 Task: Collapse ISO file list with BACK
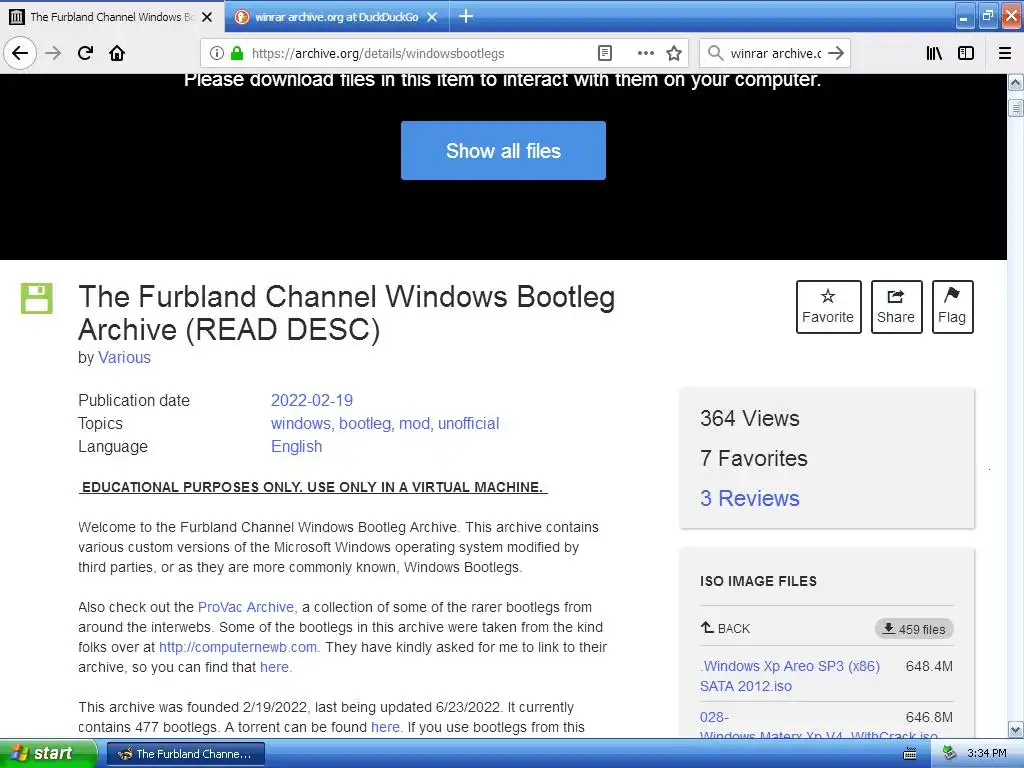tap(726, 628)
